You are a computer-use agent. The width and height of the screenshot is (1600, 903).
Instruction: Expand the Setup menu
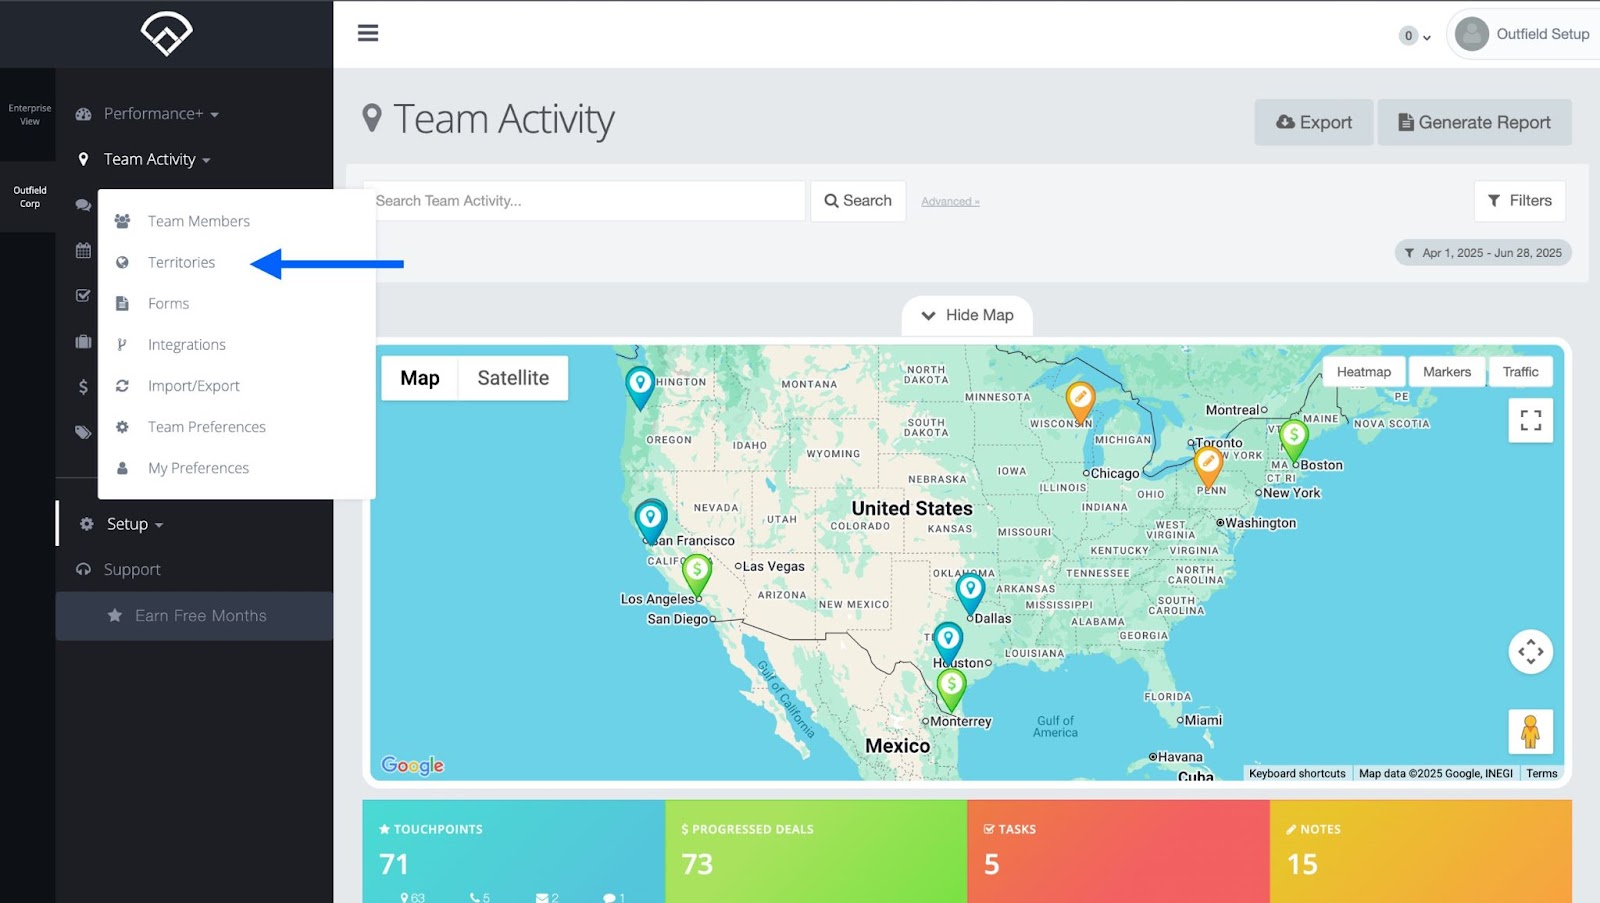[x=134, y=524]
